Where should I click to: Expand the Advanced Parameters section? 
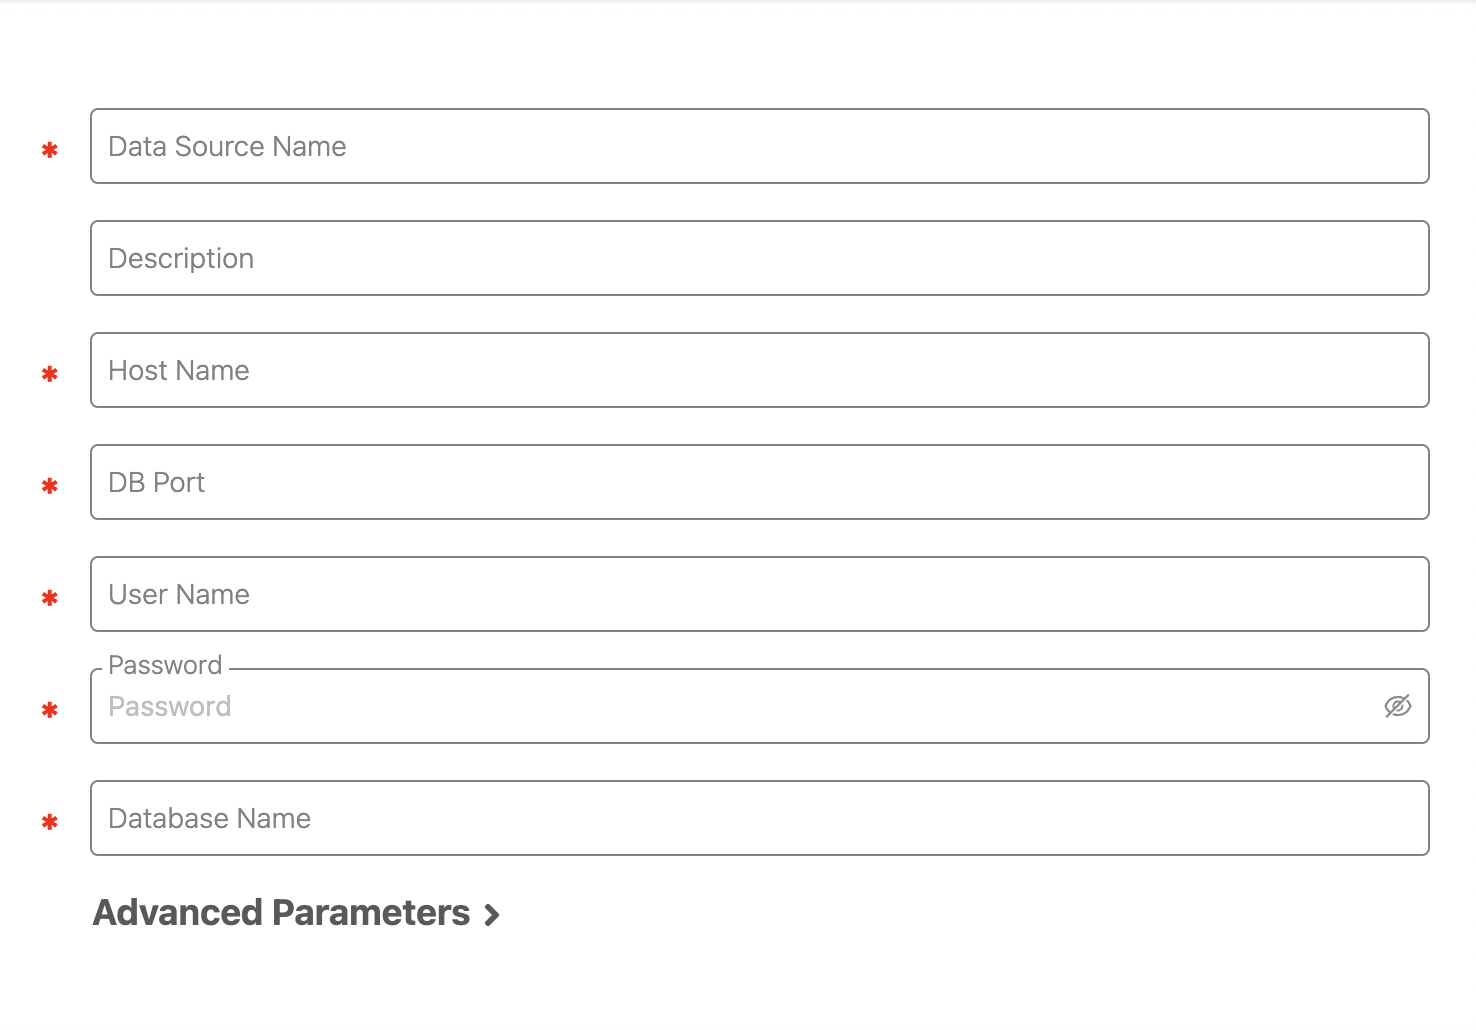pyautogui.click(x=296, y=913)
